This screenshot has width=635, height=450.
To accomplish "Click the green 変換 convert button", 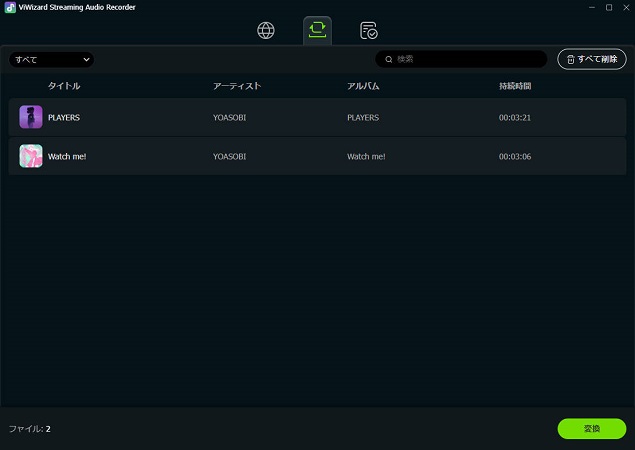I will 592,429.
